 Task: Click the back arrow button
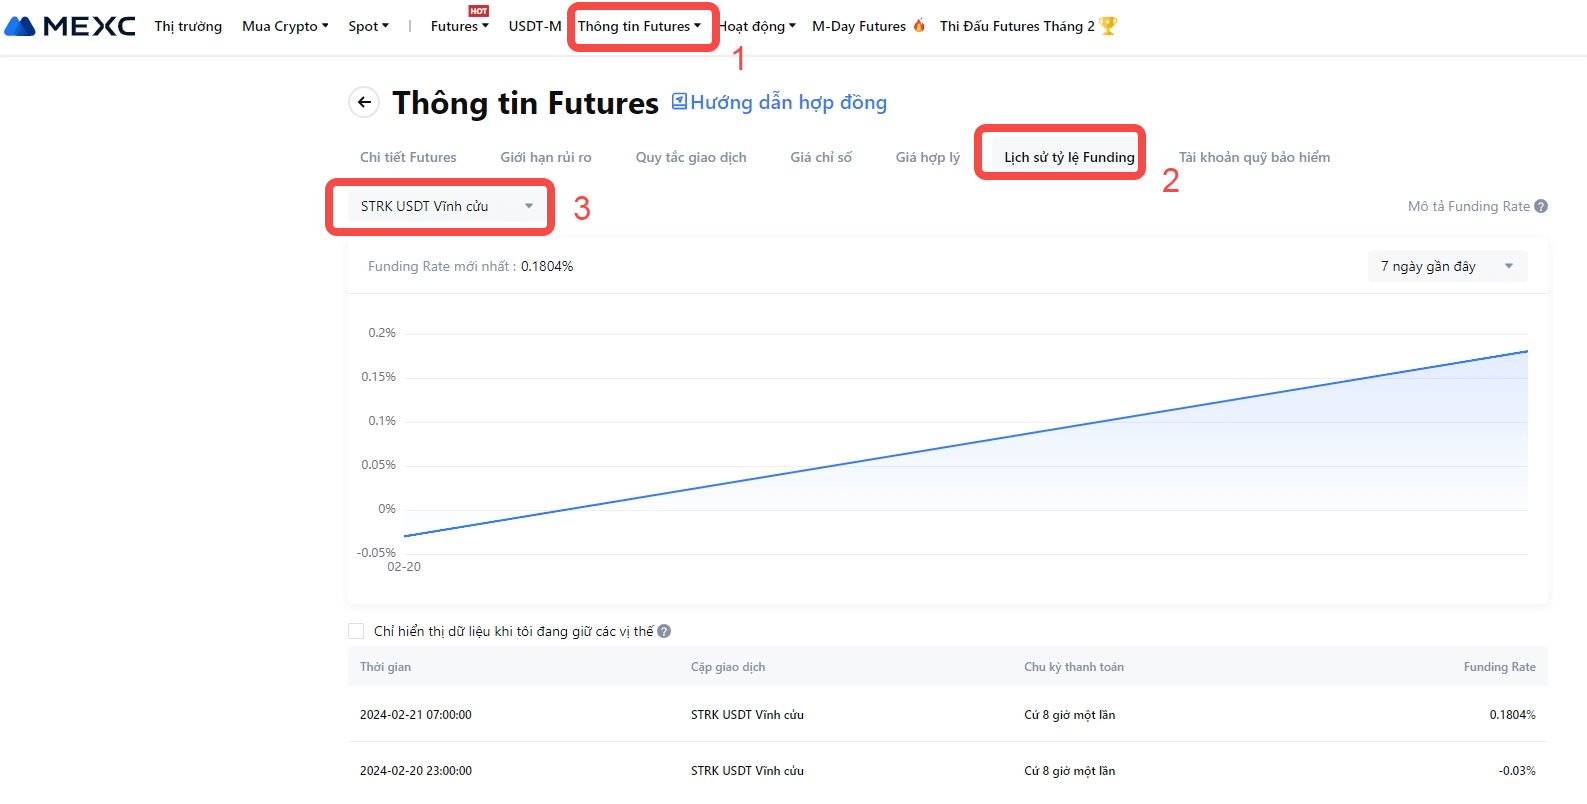point(364,102)
